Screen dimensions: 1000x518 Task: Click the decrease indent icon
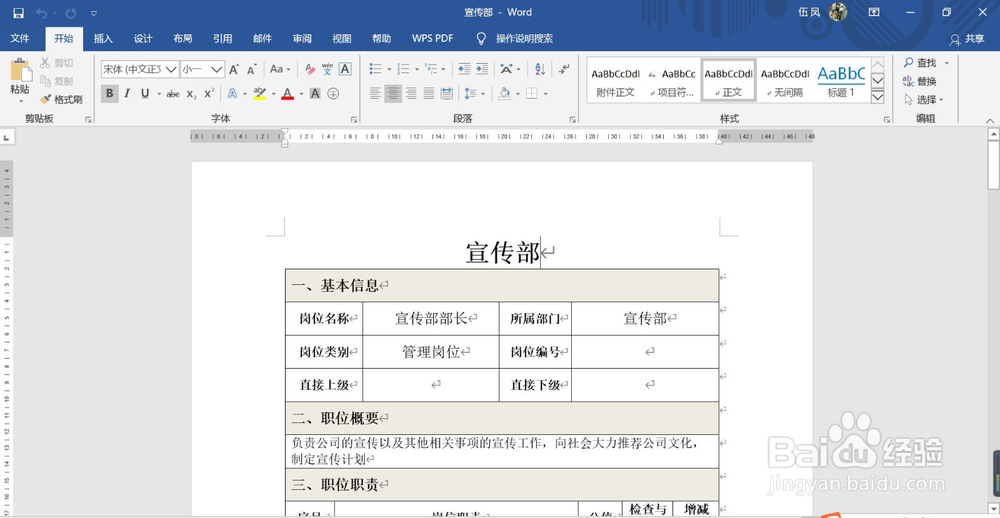(464, 69)
